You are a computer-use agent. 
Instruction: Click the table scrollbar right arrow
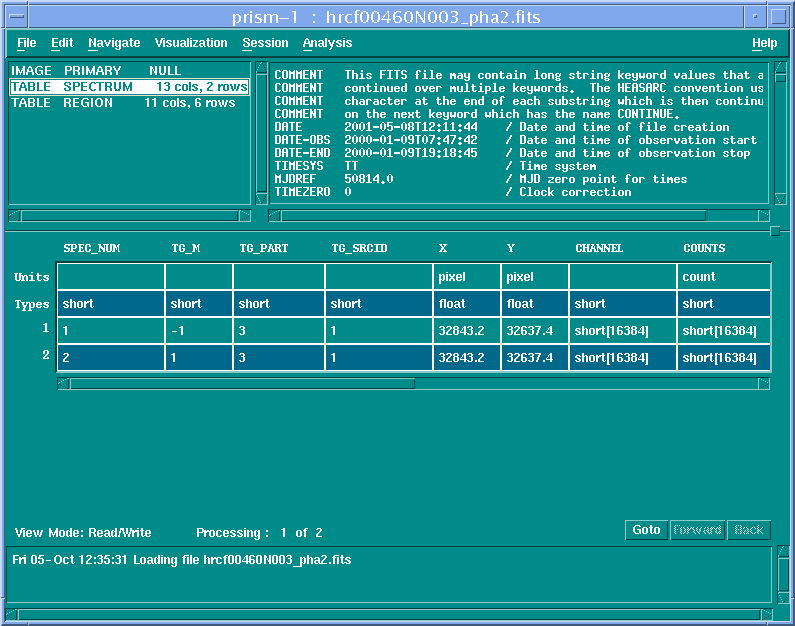(x=764, y=384)
